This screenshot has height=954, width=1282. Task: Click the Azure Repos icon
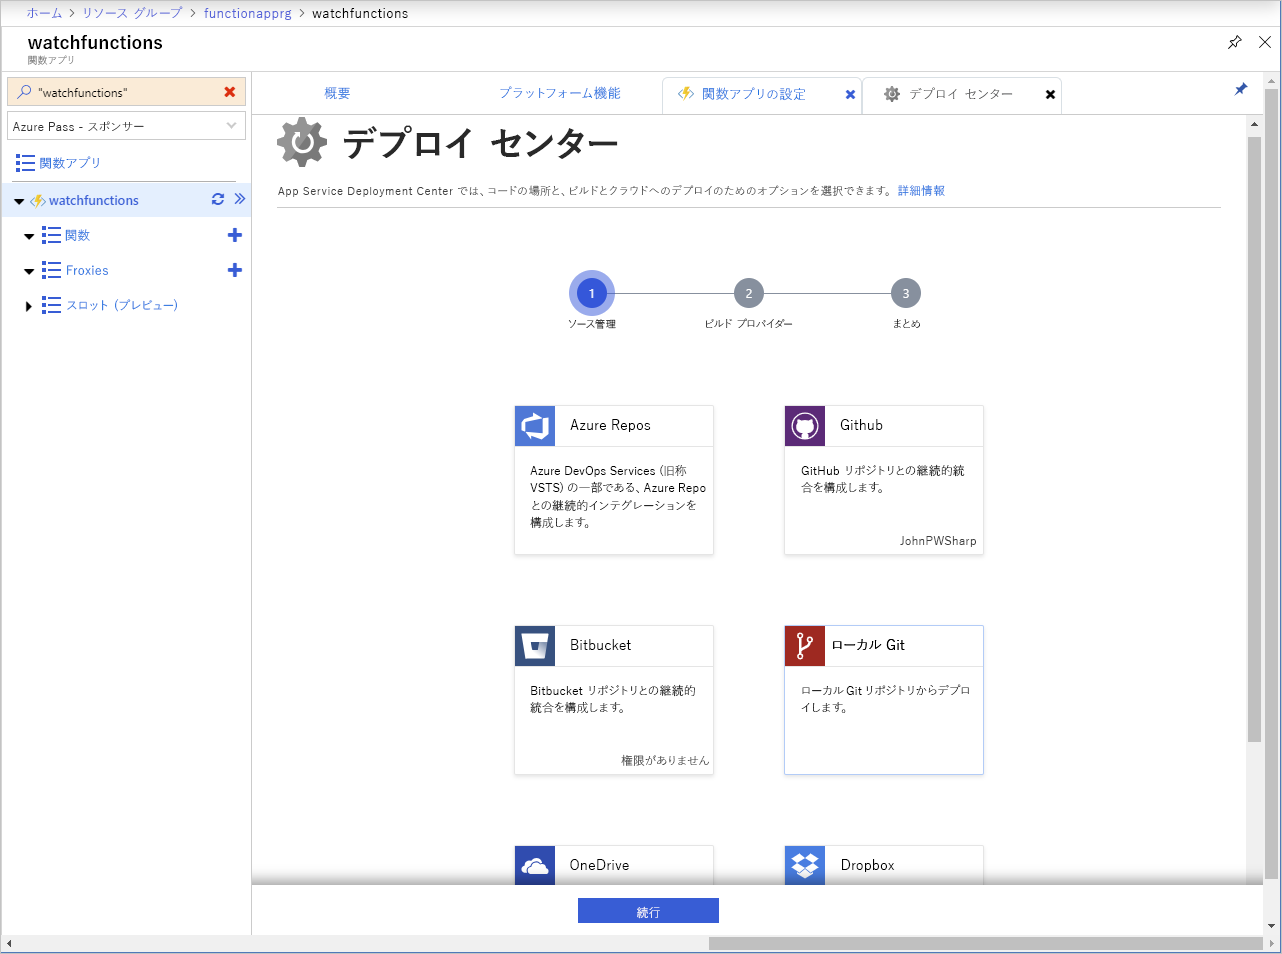coord(535,426)
